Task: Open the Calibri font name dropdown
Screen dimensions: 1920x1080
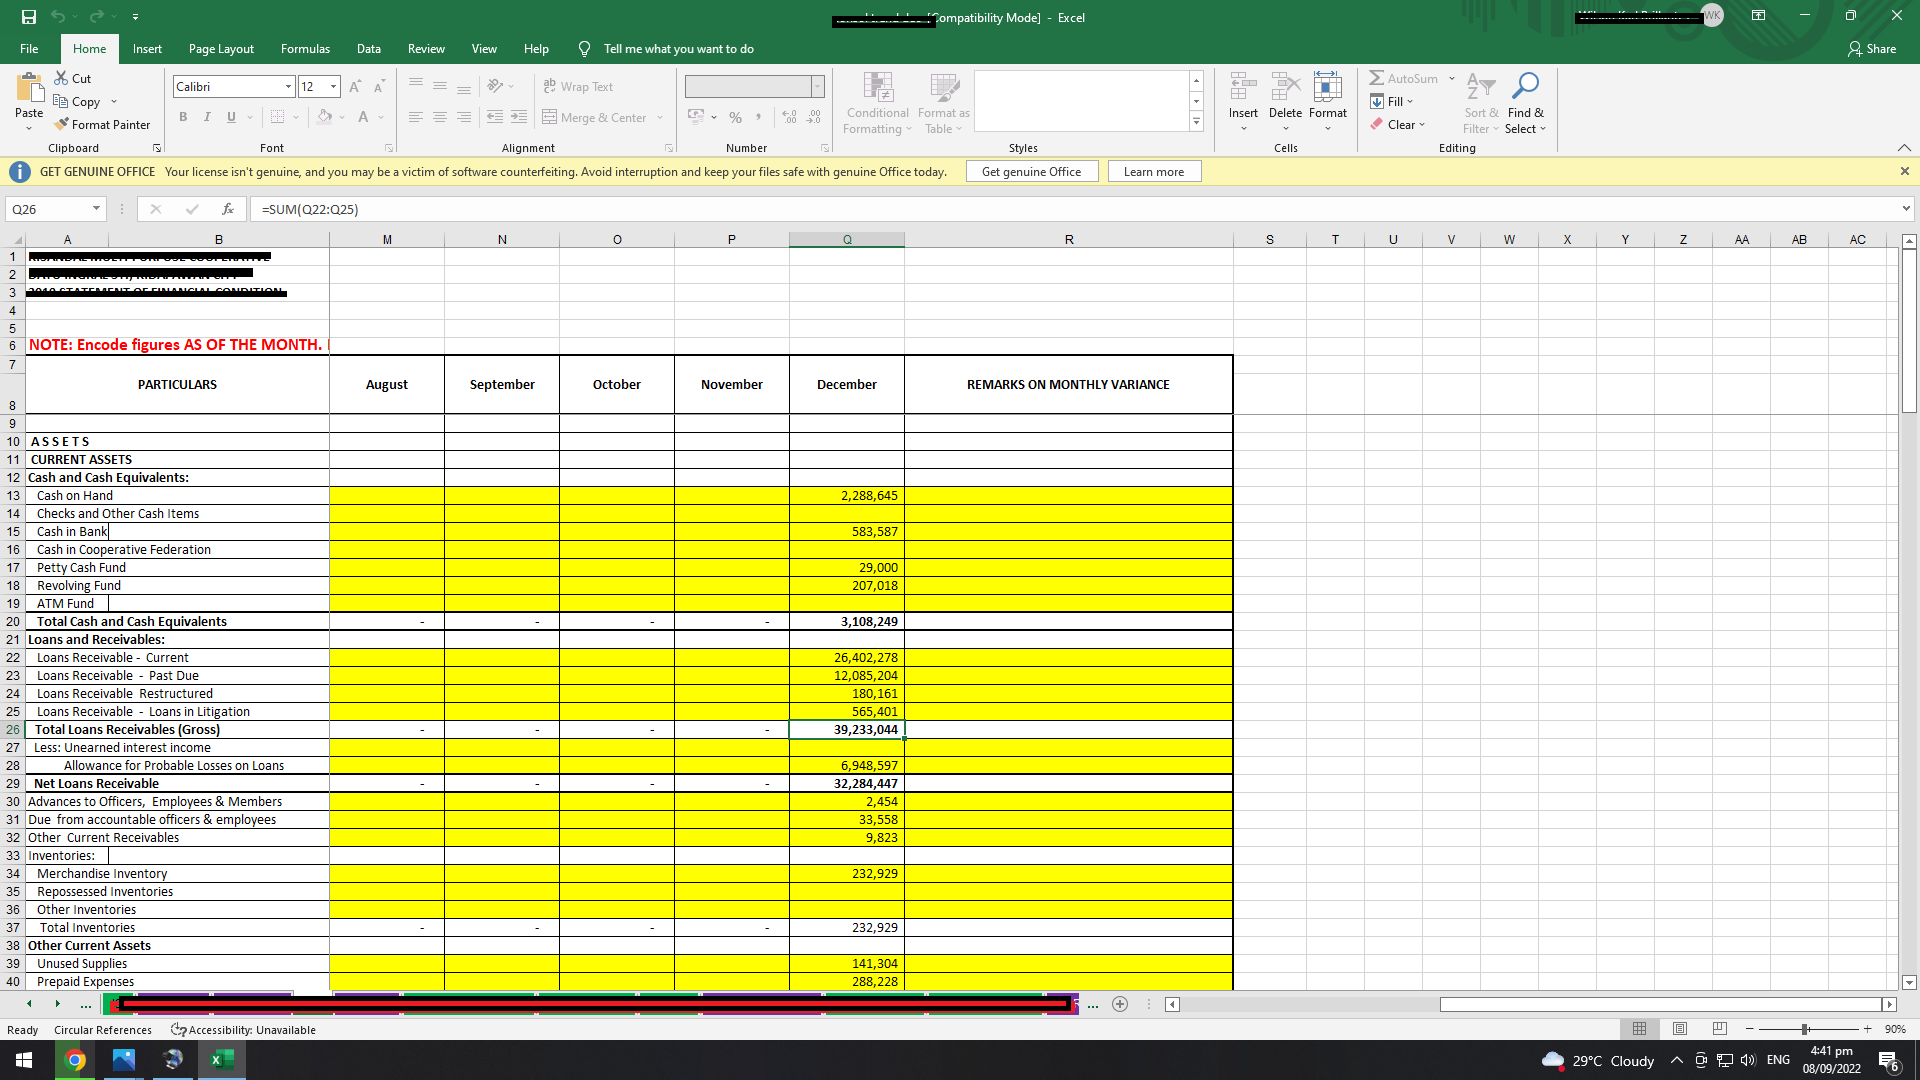Action: [x=288, y=87]
